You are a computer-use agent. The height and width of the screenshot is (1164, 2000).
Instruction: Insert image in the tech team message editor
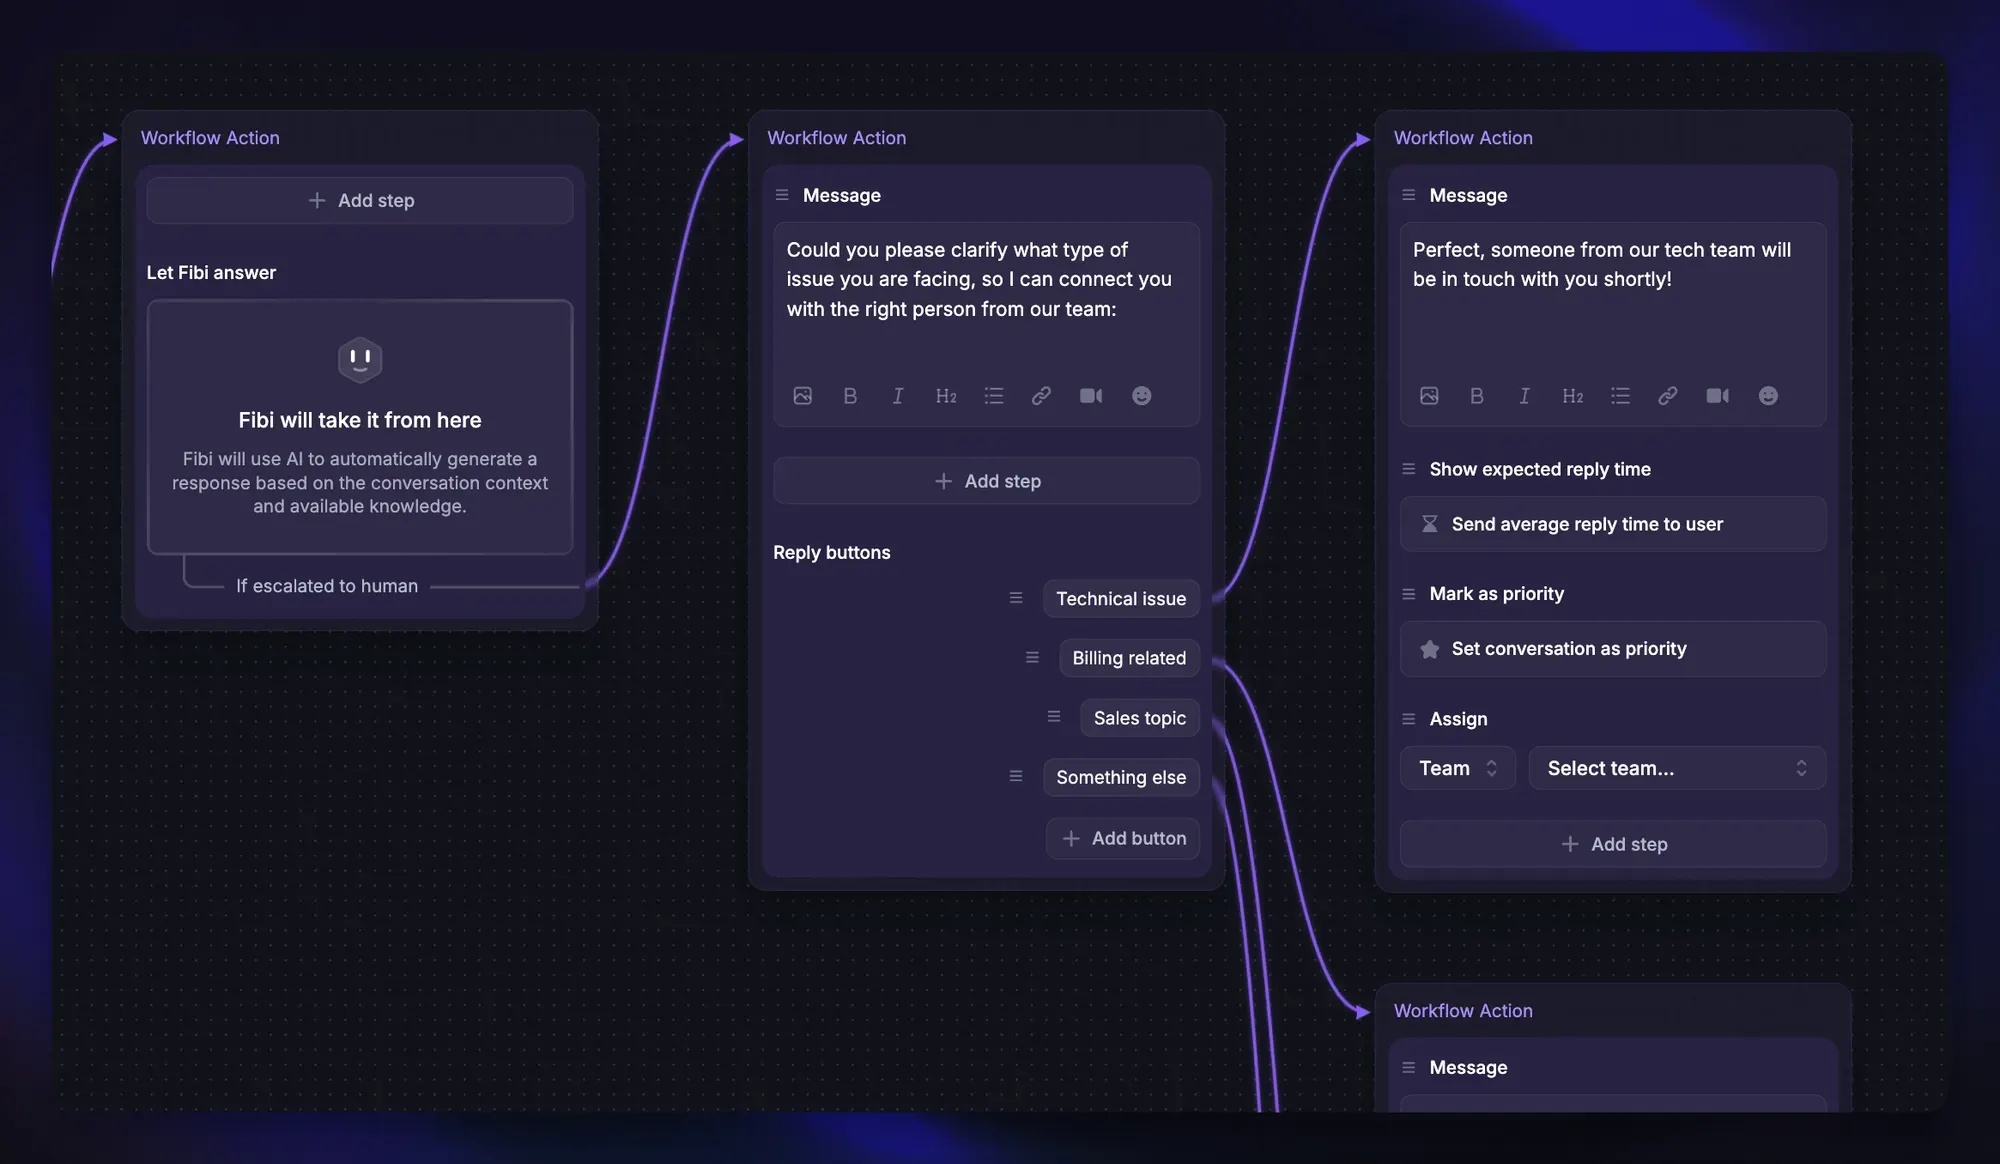(1429, 396)
